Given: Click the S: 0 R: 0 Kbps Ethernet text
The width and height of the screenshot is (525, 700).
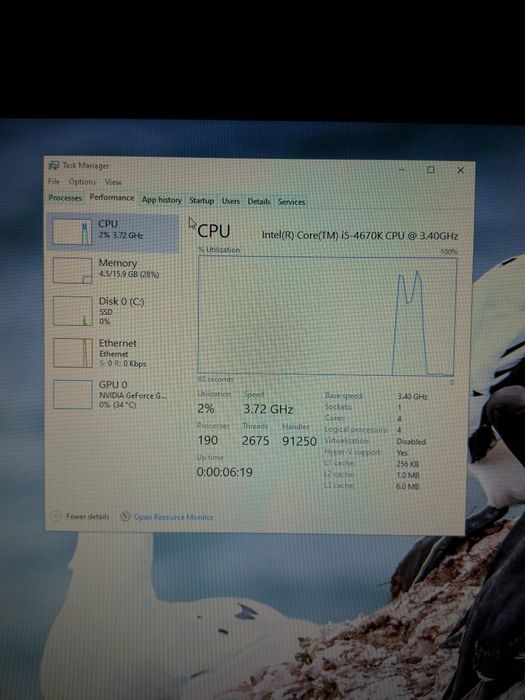Looking at the screenshot, I should [x=122, y=363].
